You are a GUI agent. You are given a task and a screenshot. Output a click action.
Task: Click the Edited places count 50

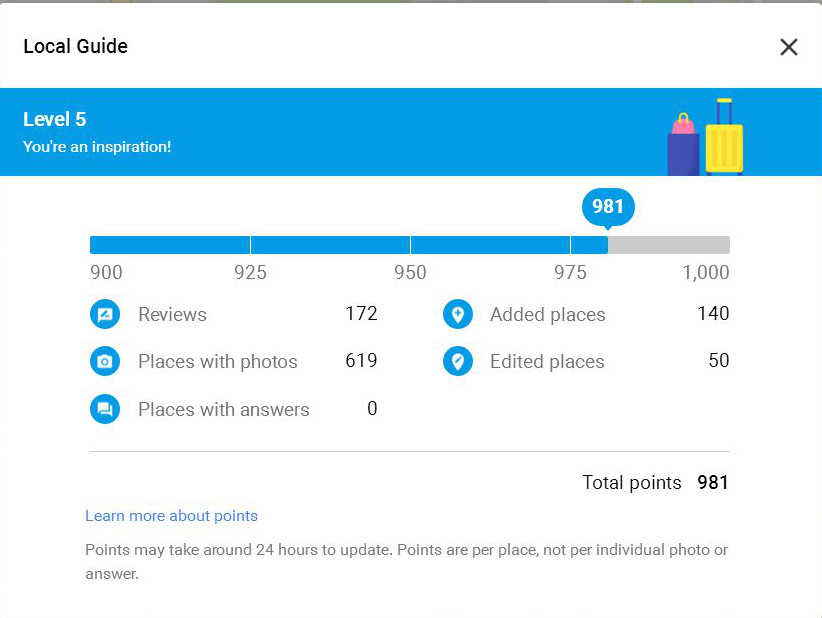pyautogui.click(x=719, y=361)
